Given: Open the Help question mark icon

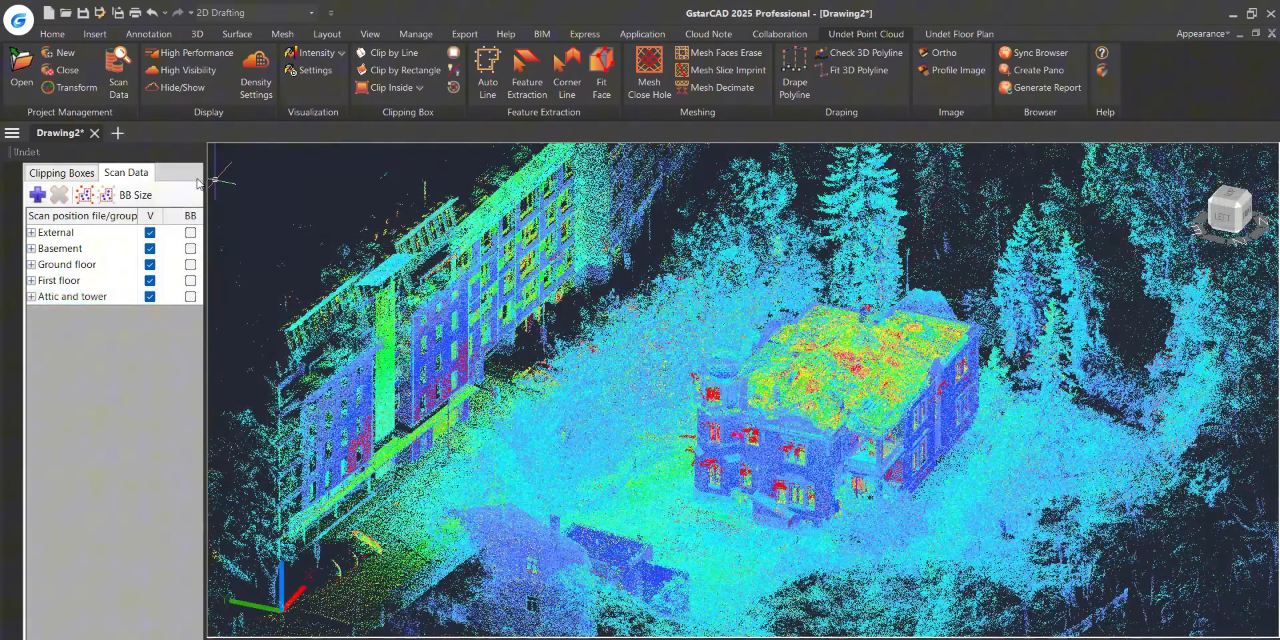Looking at the screenshot, I should (1102, 53).
